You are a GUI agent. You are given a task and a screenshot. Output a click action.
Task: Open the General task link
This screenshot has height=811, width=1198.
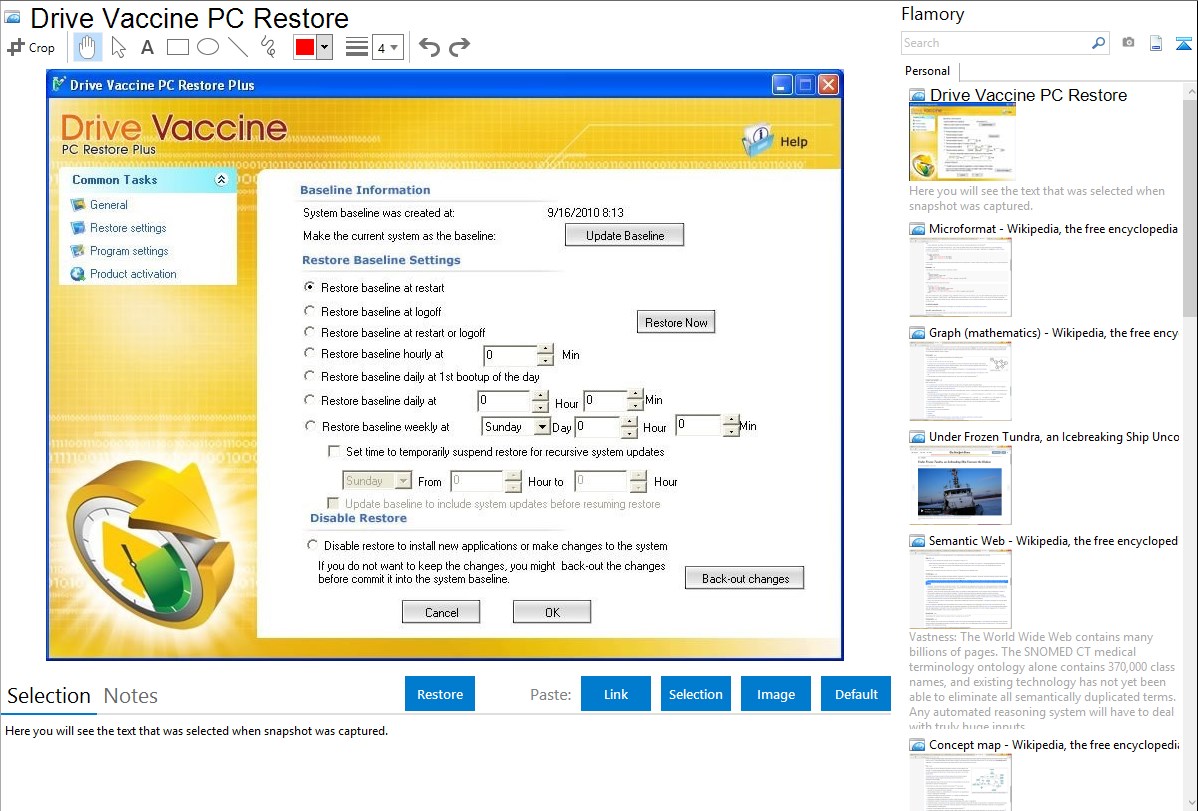108,205
